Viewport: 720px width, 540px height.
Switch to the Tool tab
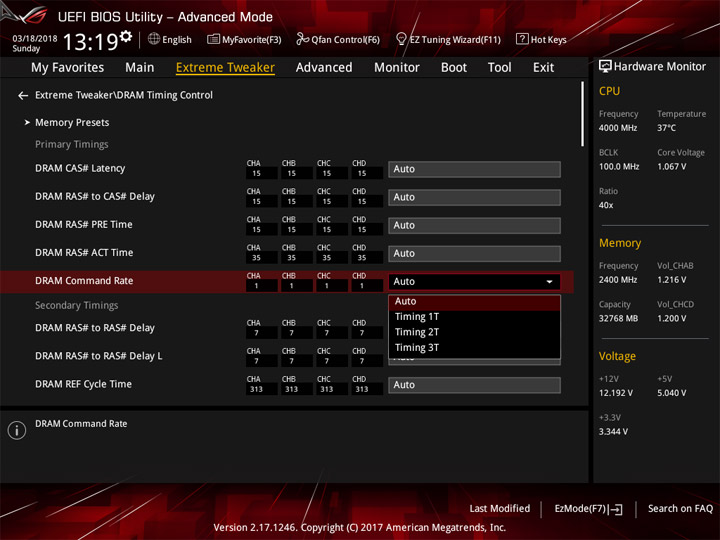point(500,68)
